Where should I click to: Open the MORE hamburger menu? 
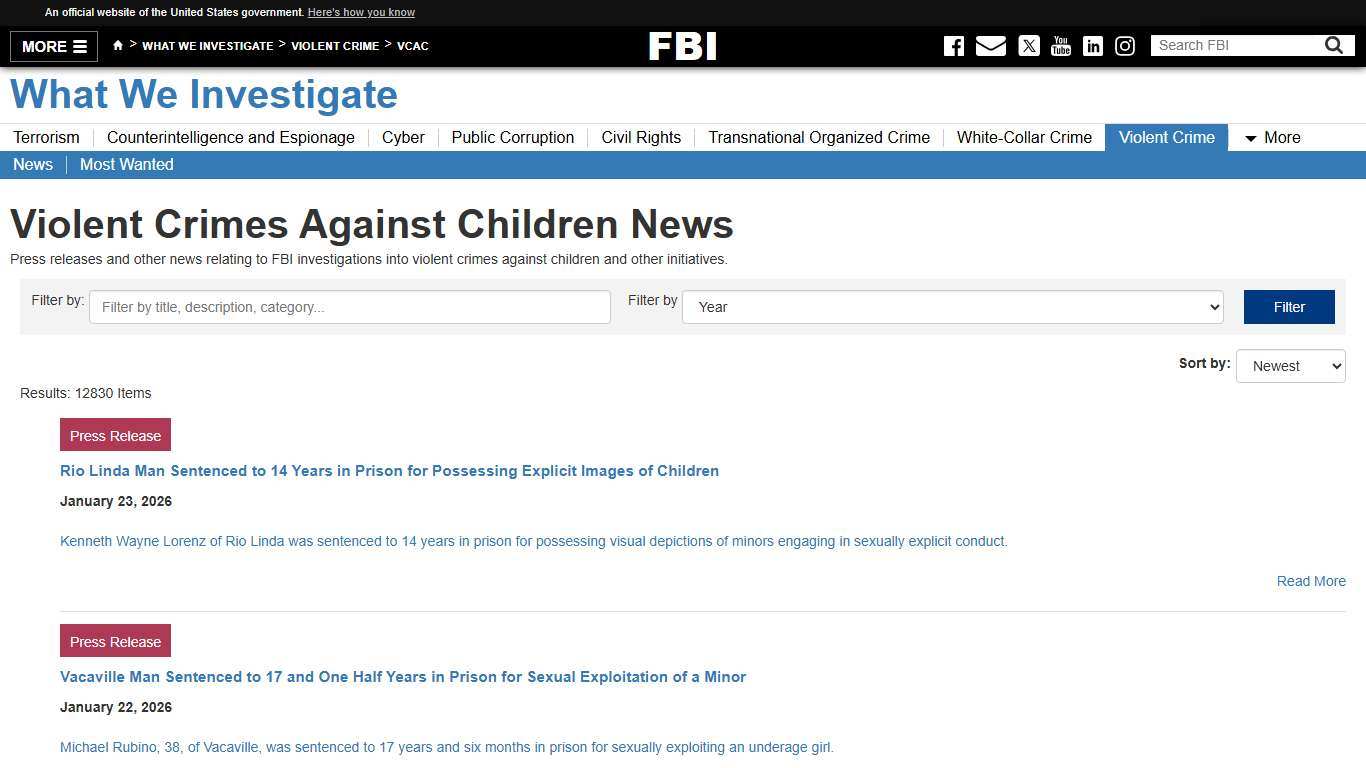pos(53,46)
